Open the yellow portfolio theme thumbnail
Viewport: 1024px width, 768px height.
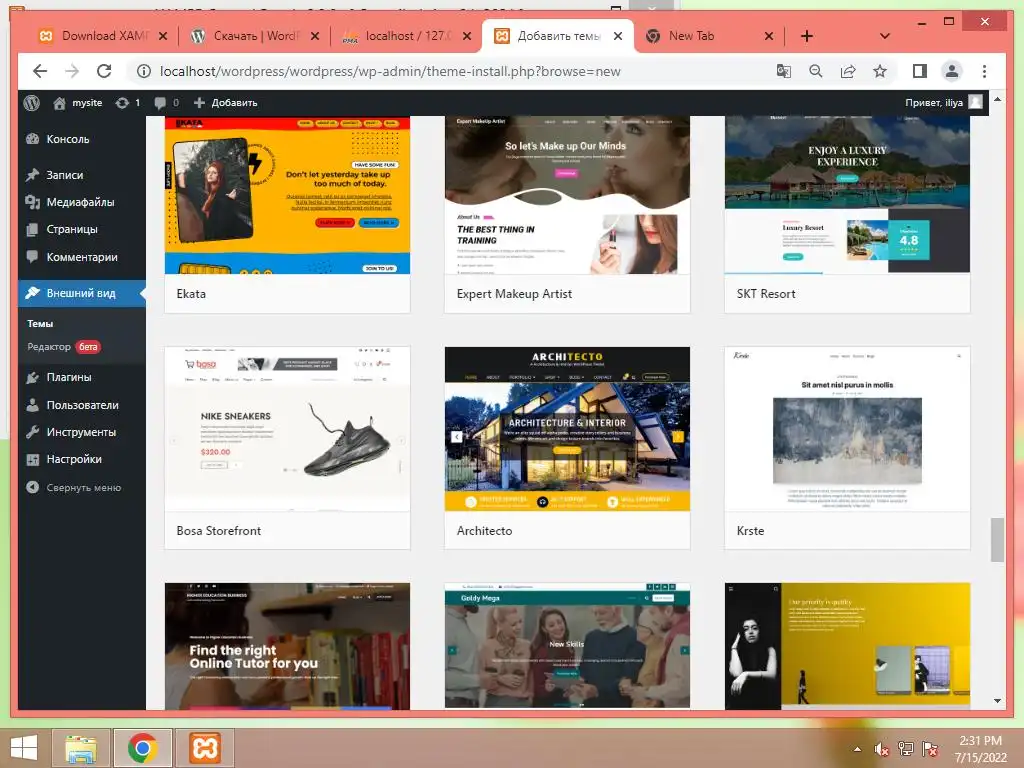(847, 647)
